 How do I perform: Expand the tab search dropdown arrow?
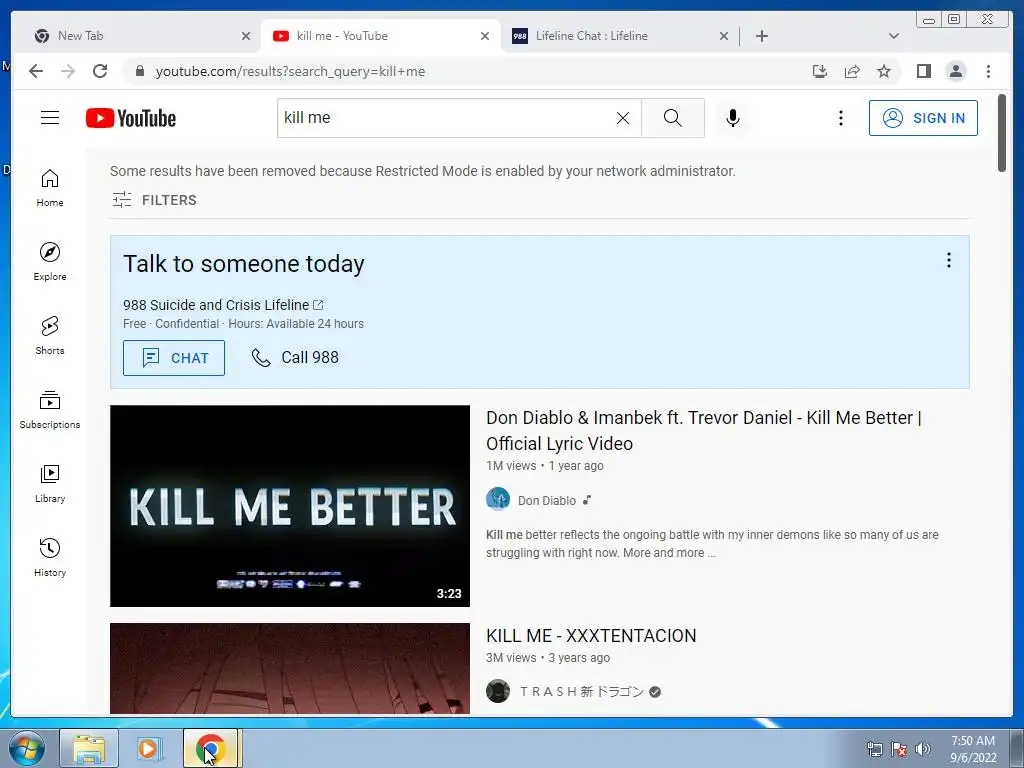[893, 36]
